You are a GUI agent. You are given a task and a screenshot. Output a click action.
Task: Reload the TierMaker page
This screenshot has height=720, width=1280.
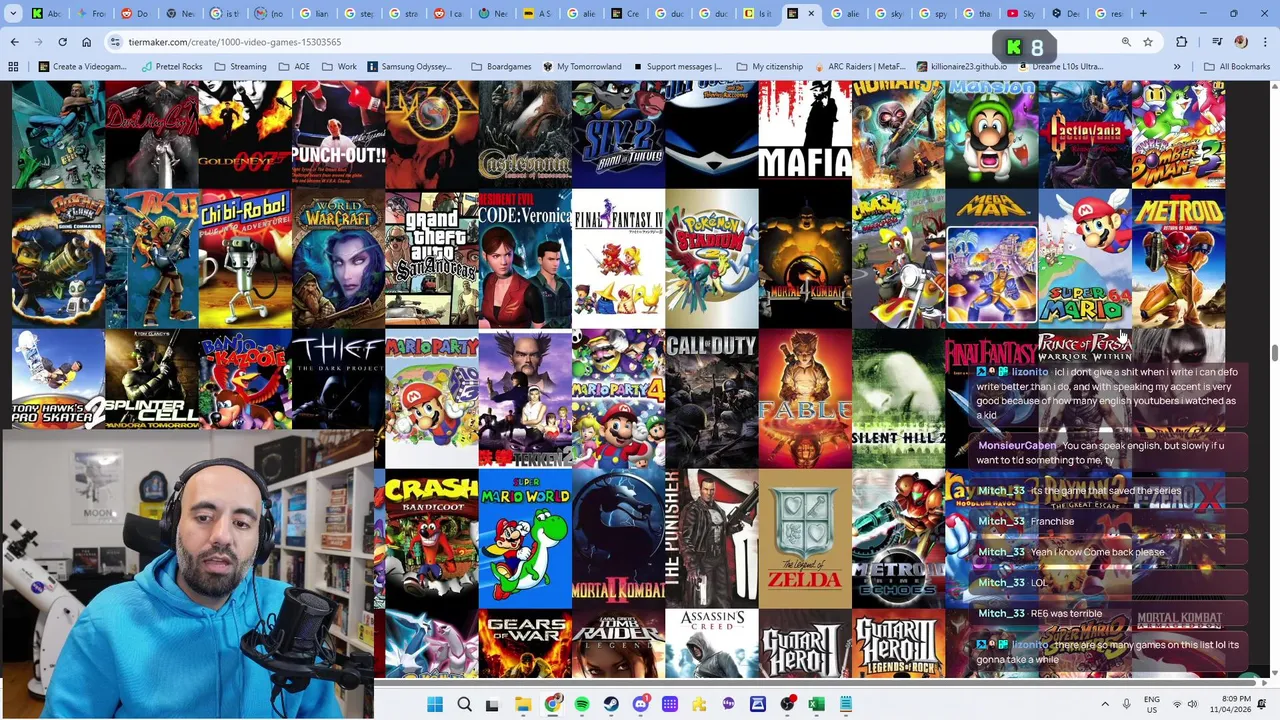tap(62, 42)
